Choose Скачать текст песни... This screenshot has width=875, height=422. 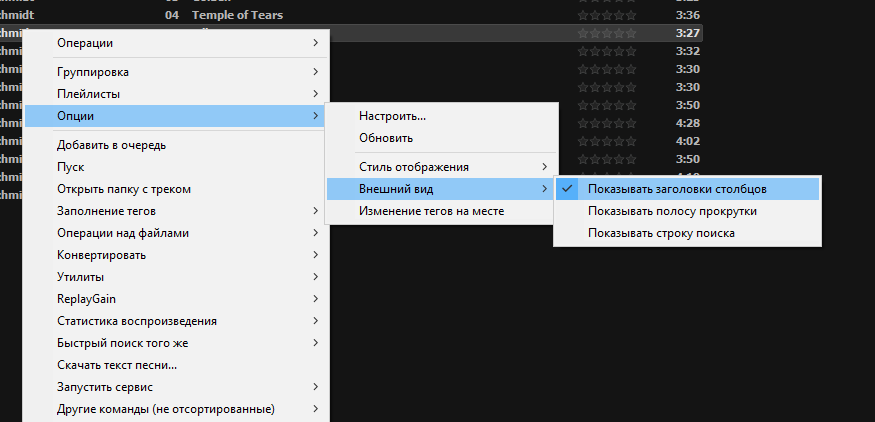point(175,365)
